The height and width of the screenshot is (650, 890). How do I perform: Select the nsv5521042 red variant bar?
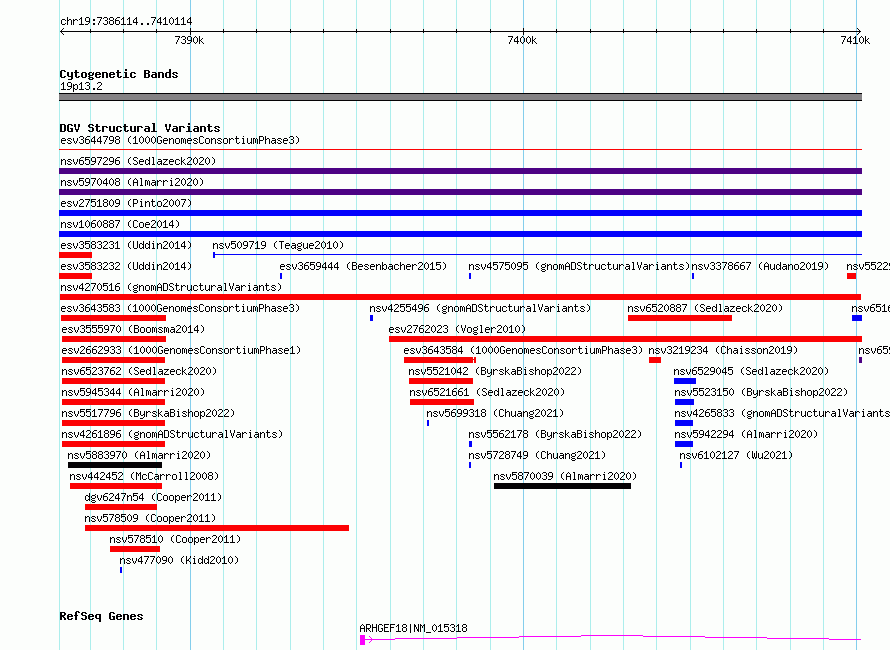[x=441, y=381]
